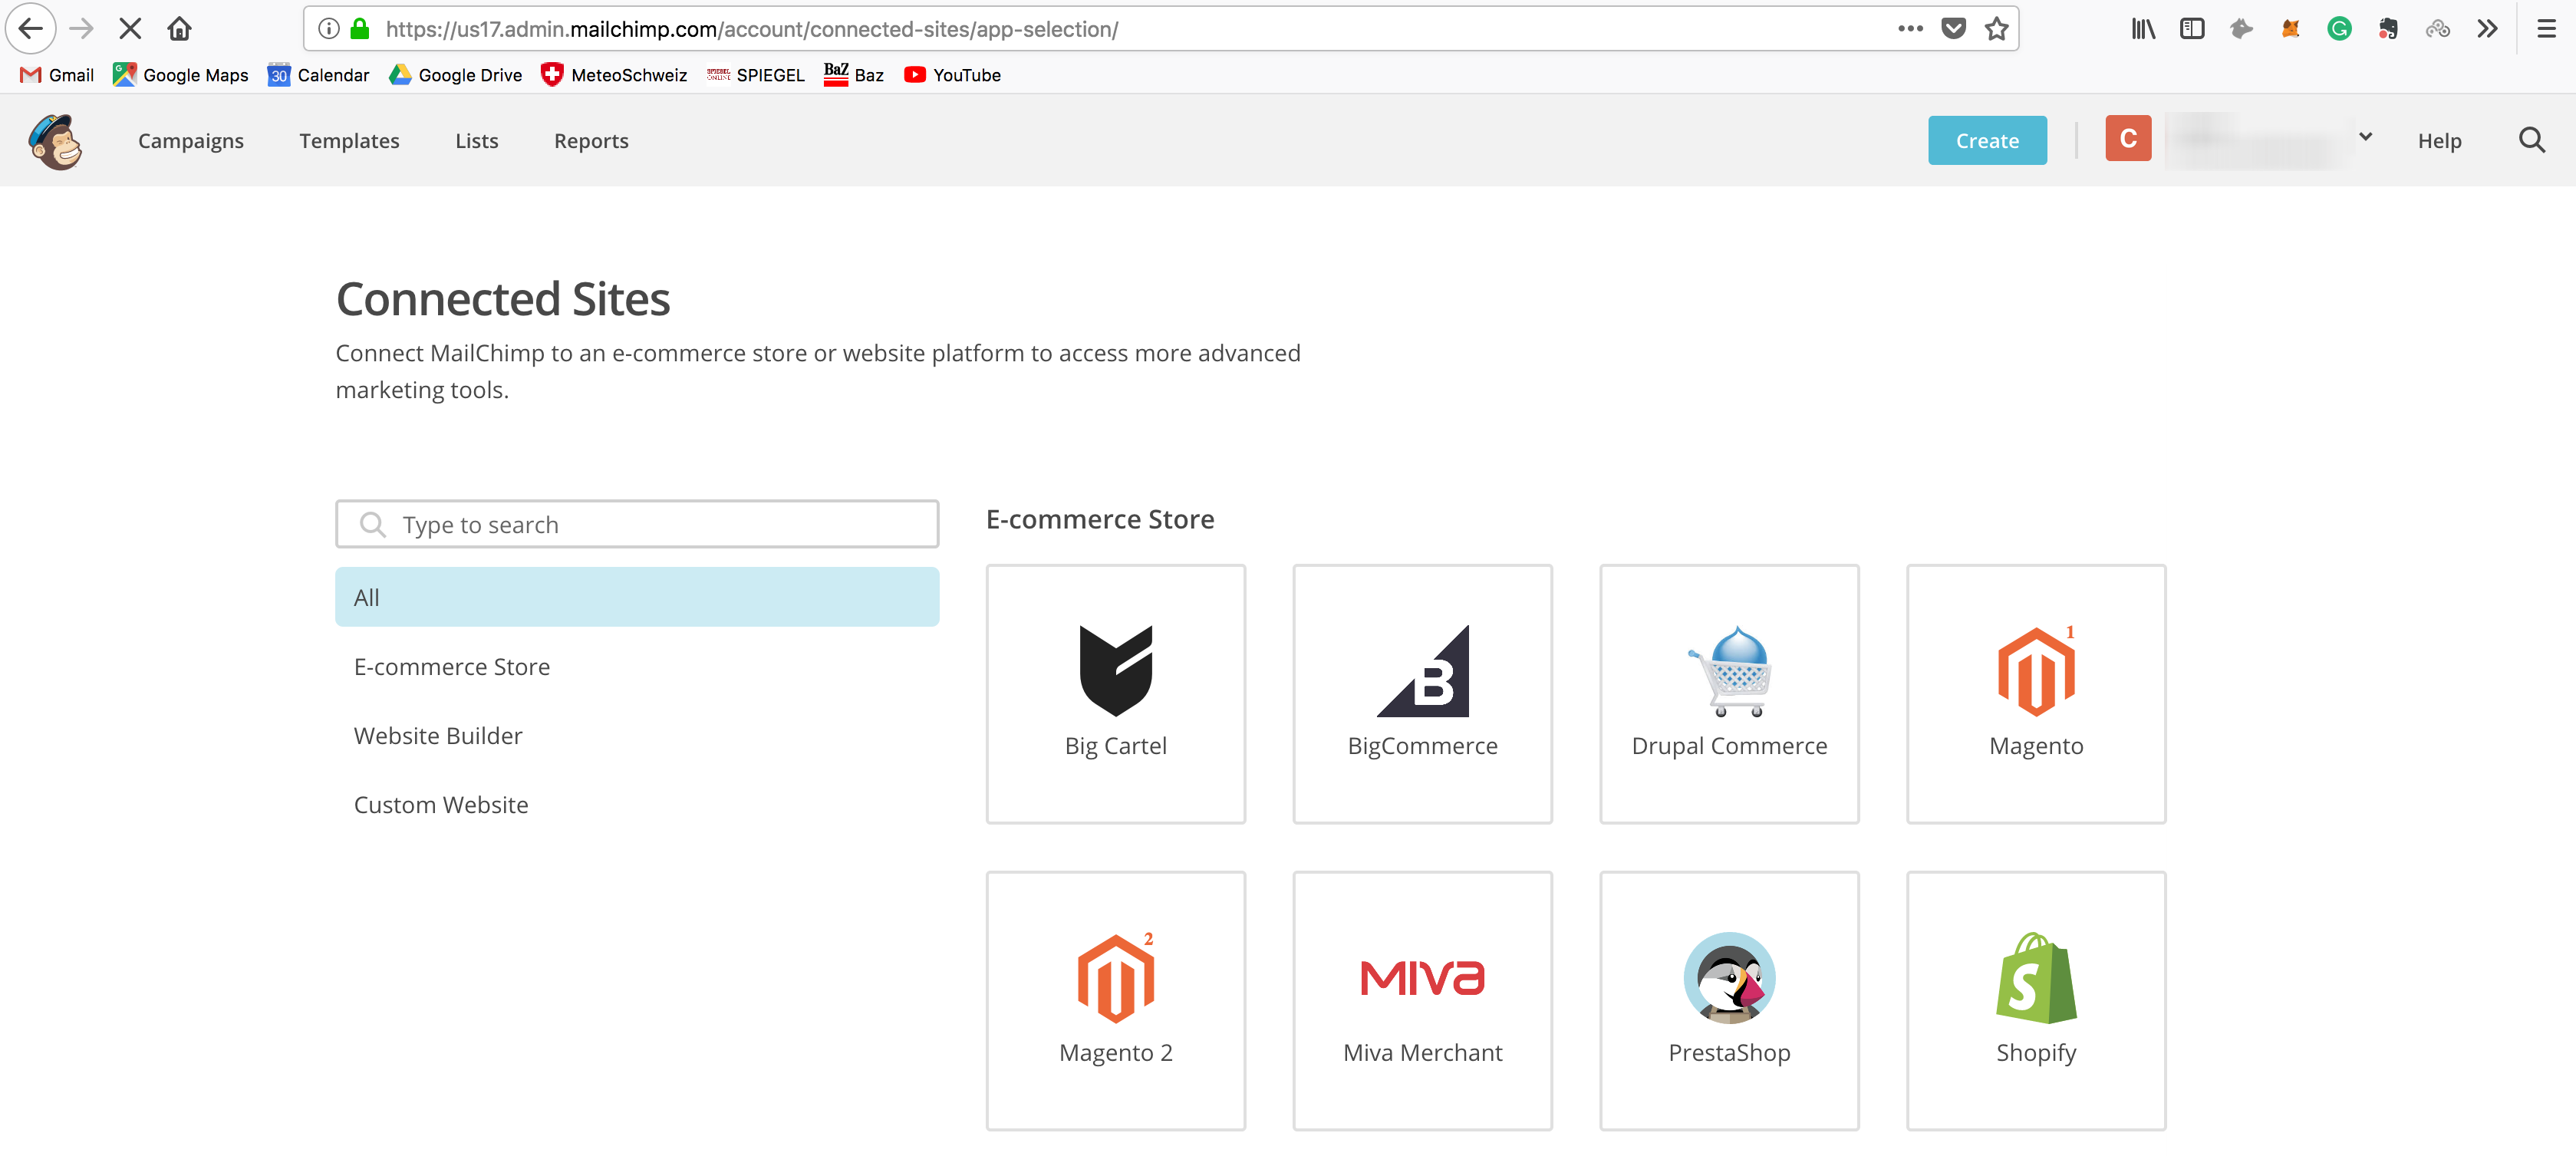Open Campaigns menu
This screenshot has width=2576, height=1156.
tap(191, 141)
